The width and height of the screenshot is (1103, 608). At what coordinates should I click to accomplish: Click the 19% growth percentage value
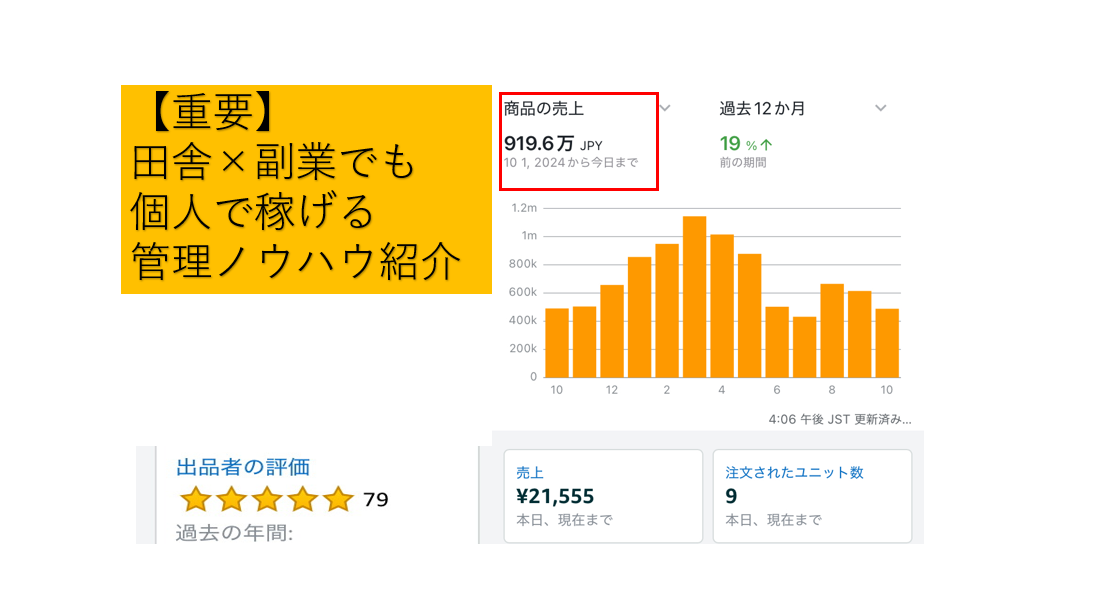pos(737,144)
